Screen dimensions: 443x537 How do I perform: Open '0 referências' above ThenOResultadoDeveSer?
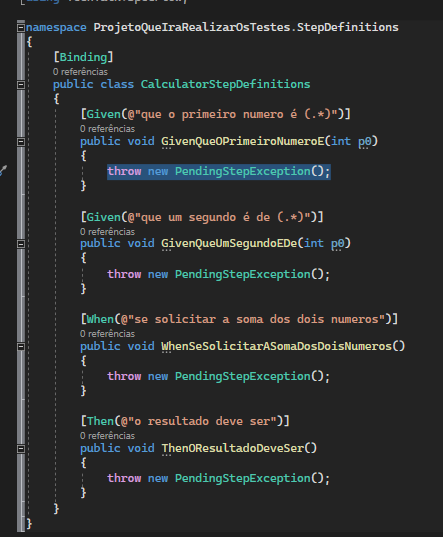107,436
